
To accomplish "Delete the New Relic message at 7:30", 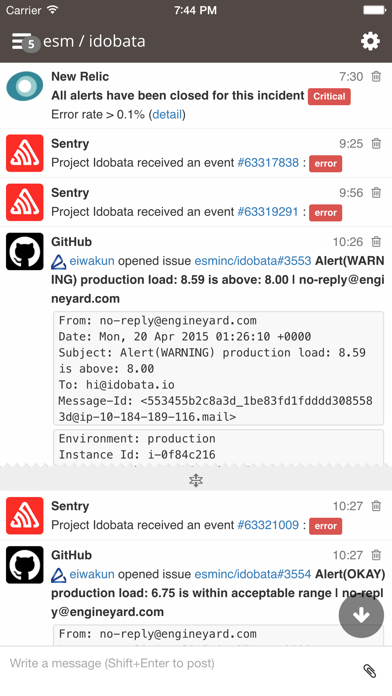I will click(x=376, y=76).
